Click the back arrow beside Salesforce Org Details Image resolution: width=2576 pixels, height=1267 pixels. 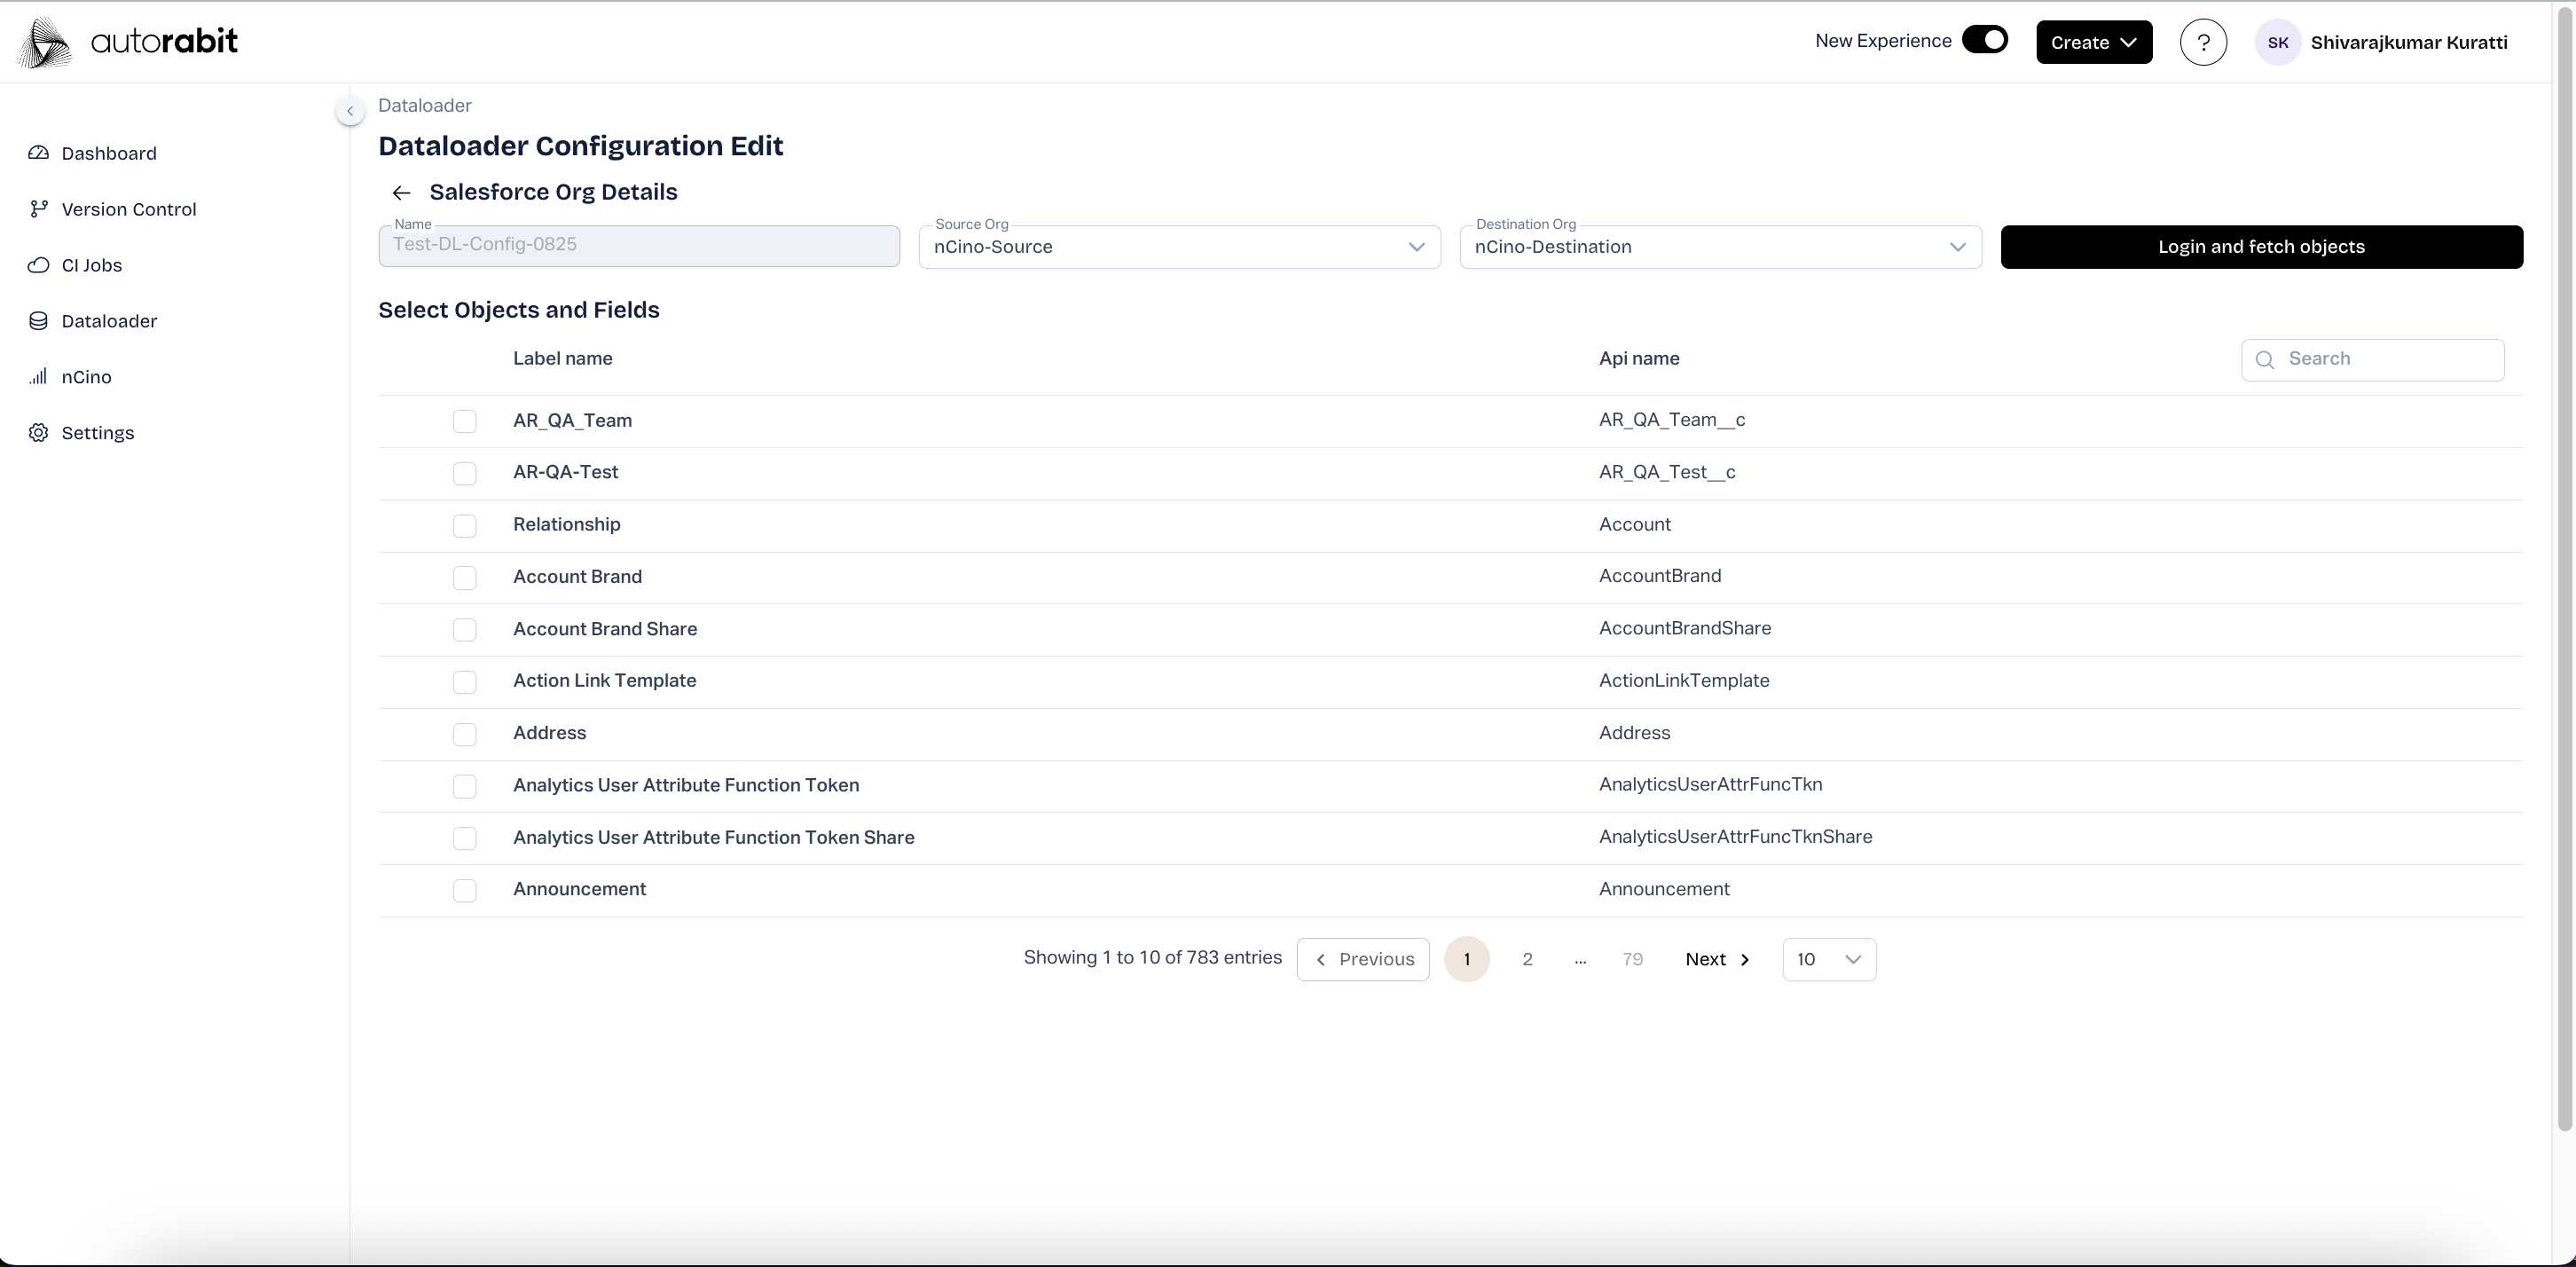coord(401,193)
